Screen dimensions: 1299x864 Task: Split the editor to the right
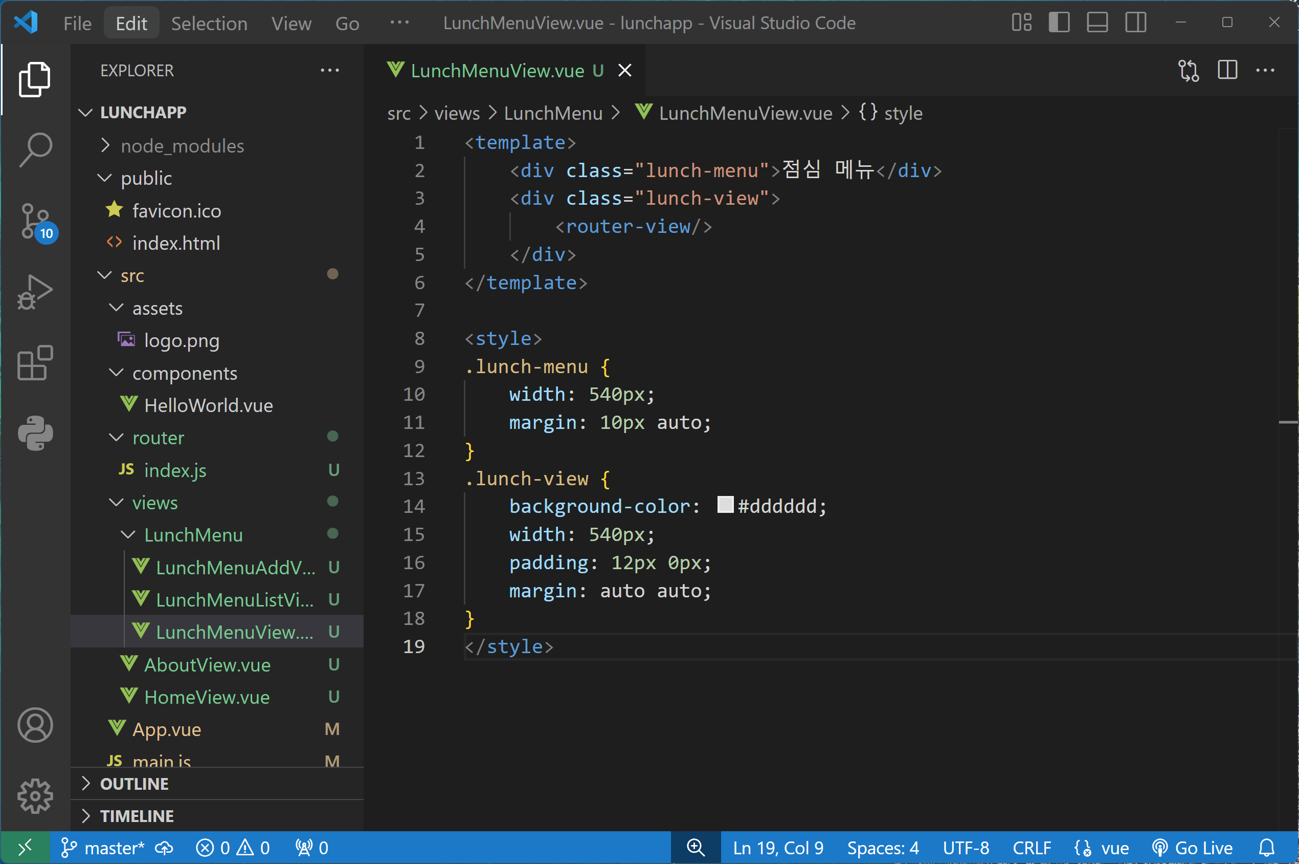pyautogui.click(x=1227, y=70)
